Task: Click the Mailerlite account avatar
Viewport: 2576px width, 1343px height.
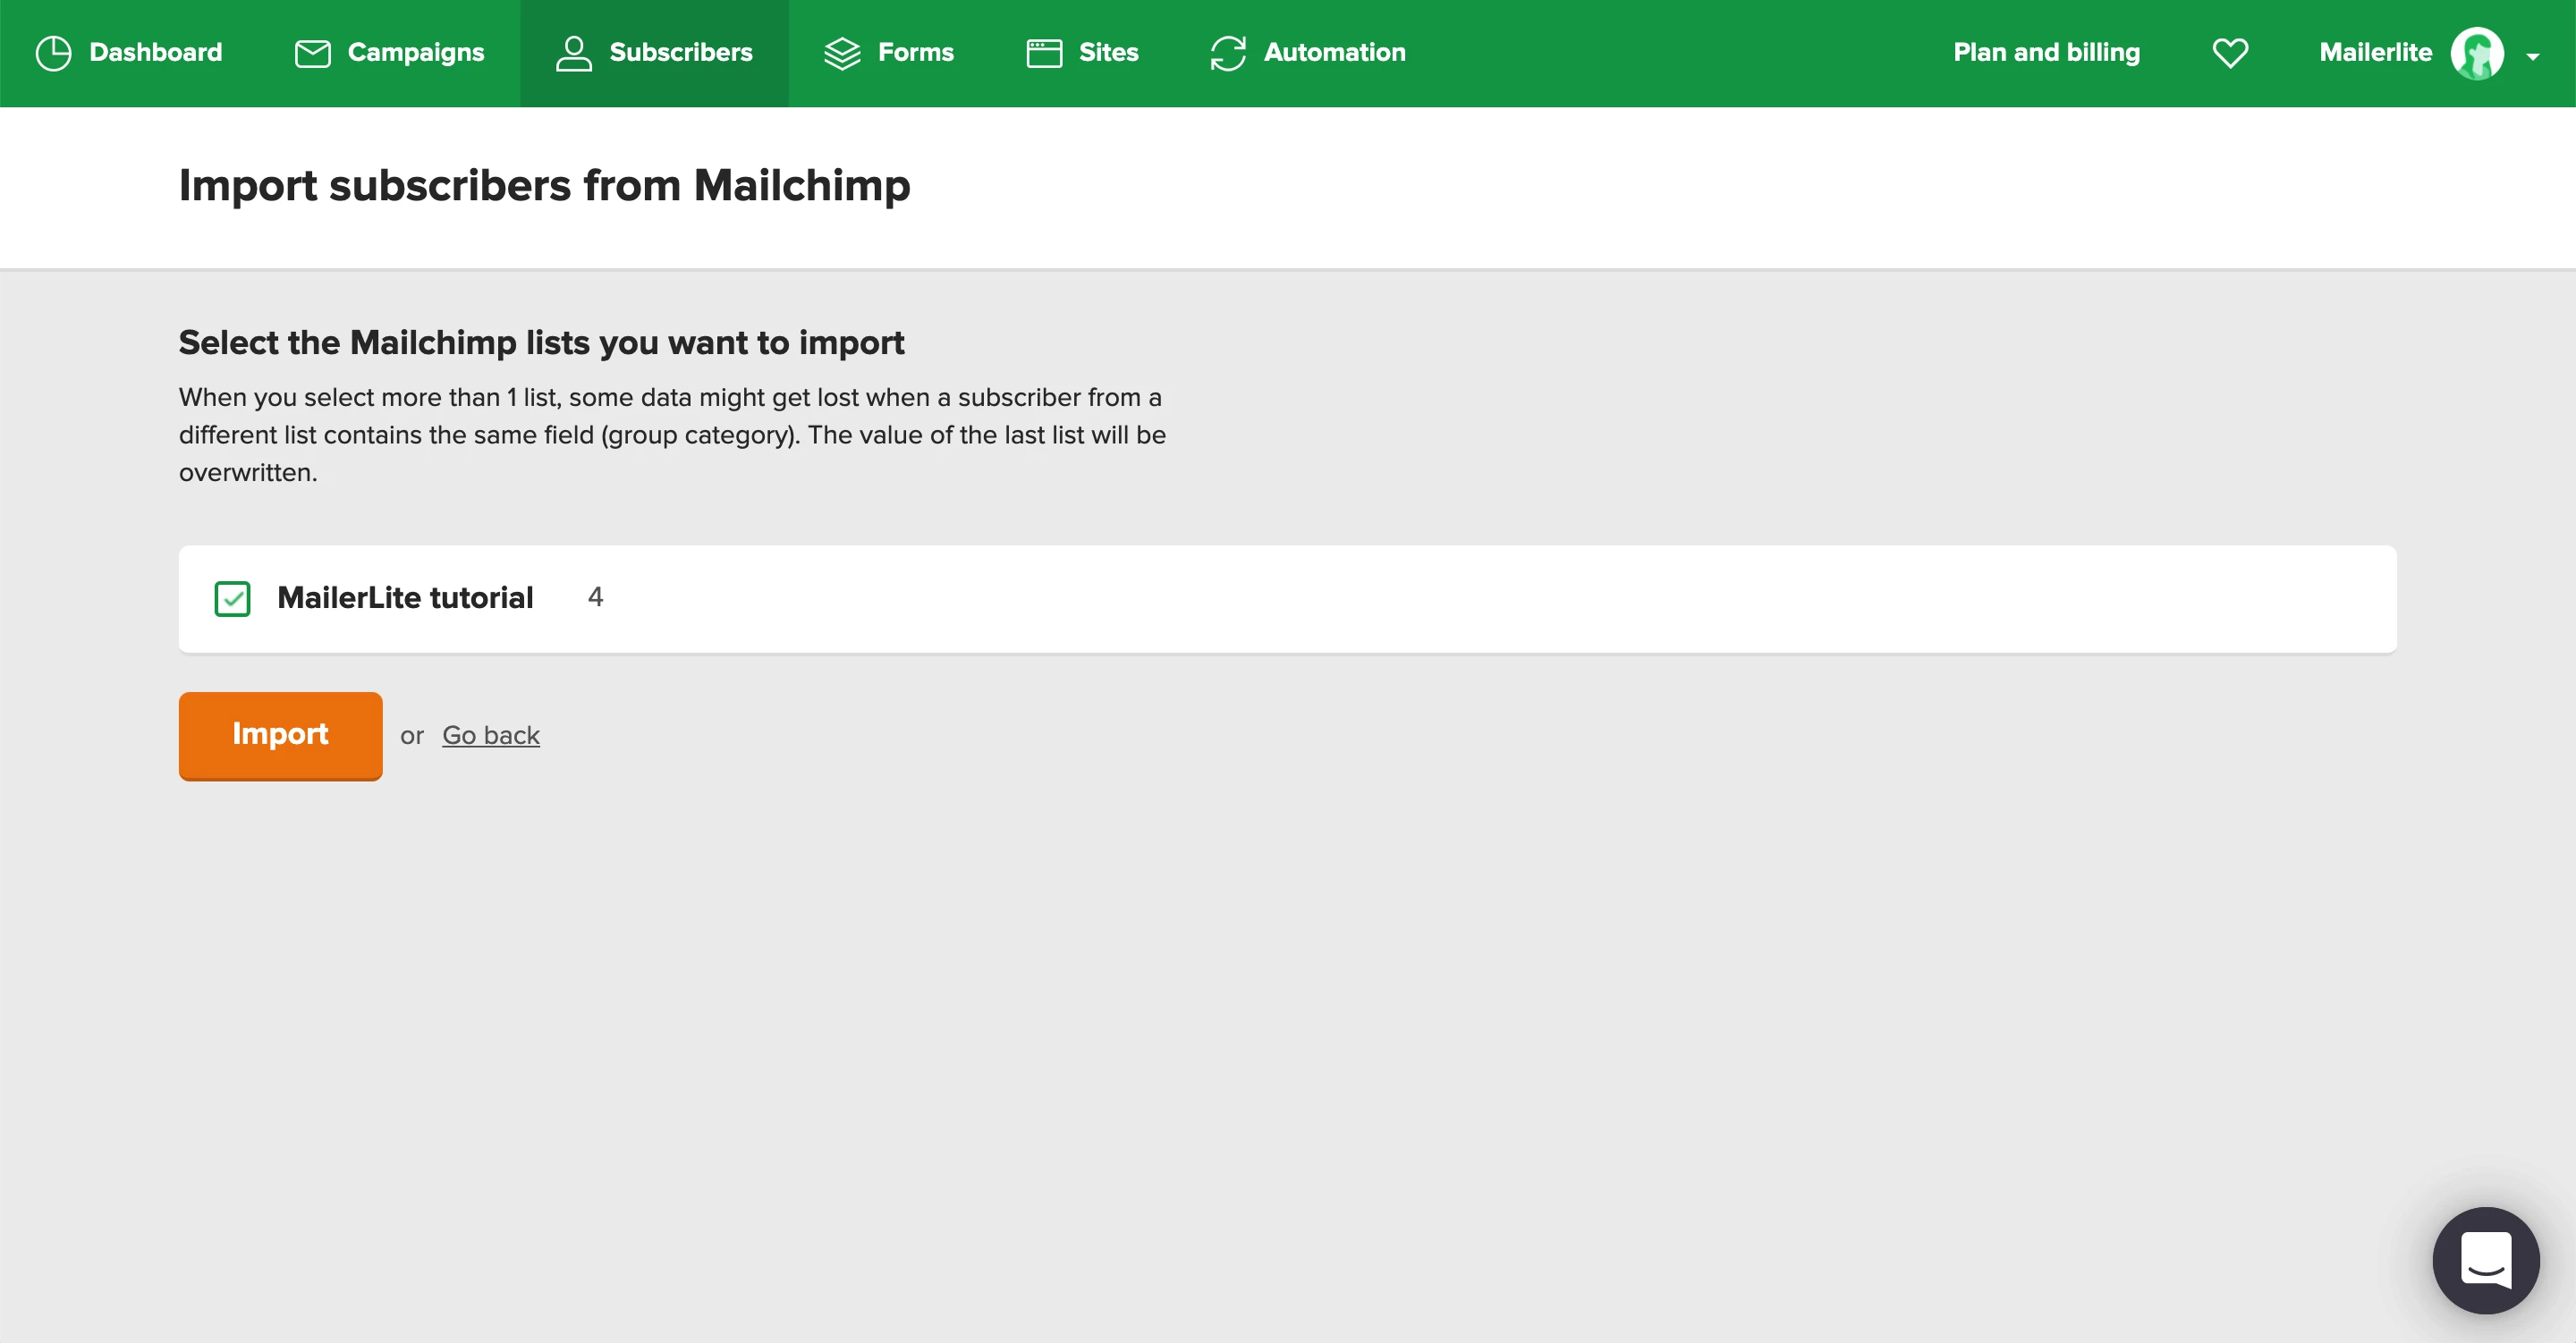Action: pos(2476,53)
